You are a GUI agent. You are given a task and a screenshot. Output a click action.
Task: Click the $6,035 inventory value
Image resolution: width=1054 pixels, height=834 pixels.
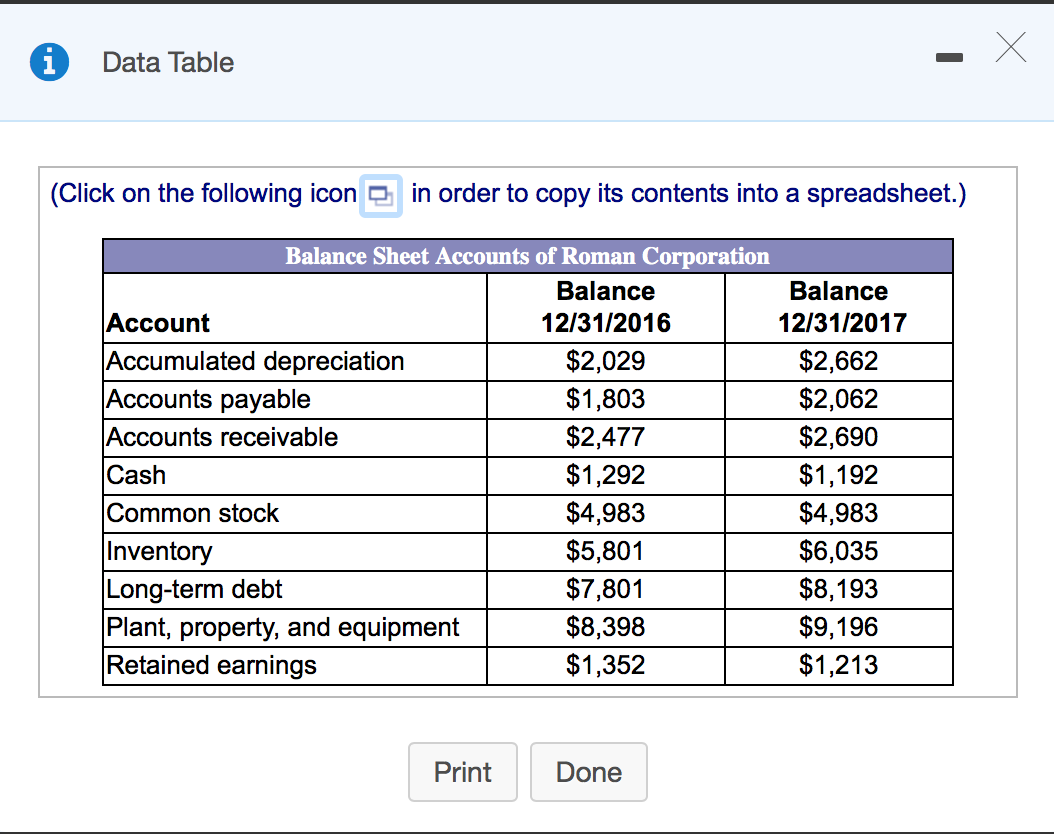pyautogui.click(x=839, y=551)
